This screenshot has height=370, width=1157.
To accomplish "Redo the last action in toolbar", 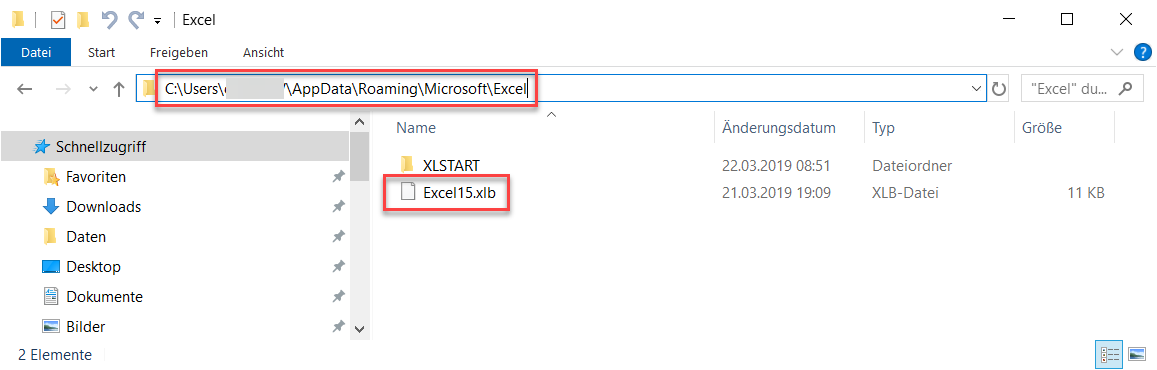I will [136, 20].
